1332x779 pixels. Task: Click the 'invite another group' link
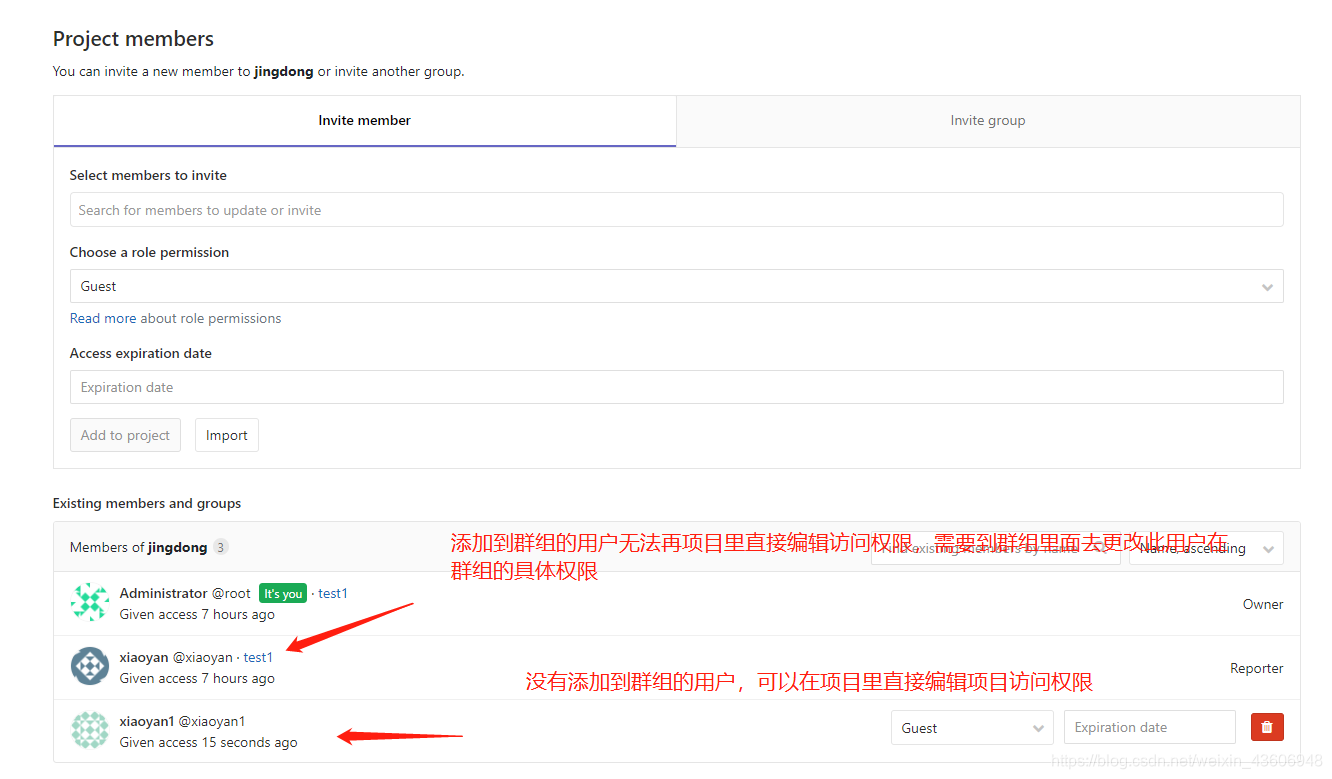click(x=399, y=72)
